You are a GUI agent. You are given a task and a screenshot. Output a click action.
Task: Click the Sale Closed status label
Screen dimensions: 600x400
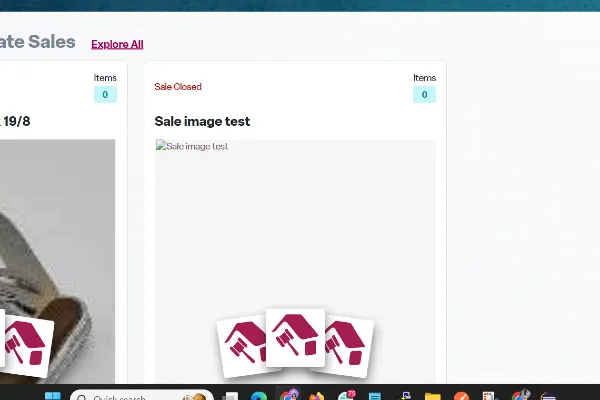[x=178, y=87]
